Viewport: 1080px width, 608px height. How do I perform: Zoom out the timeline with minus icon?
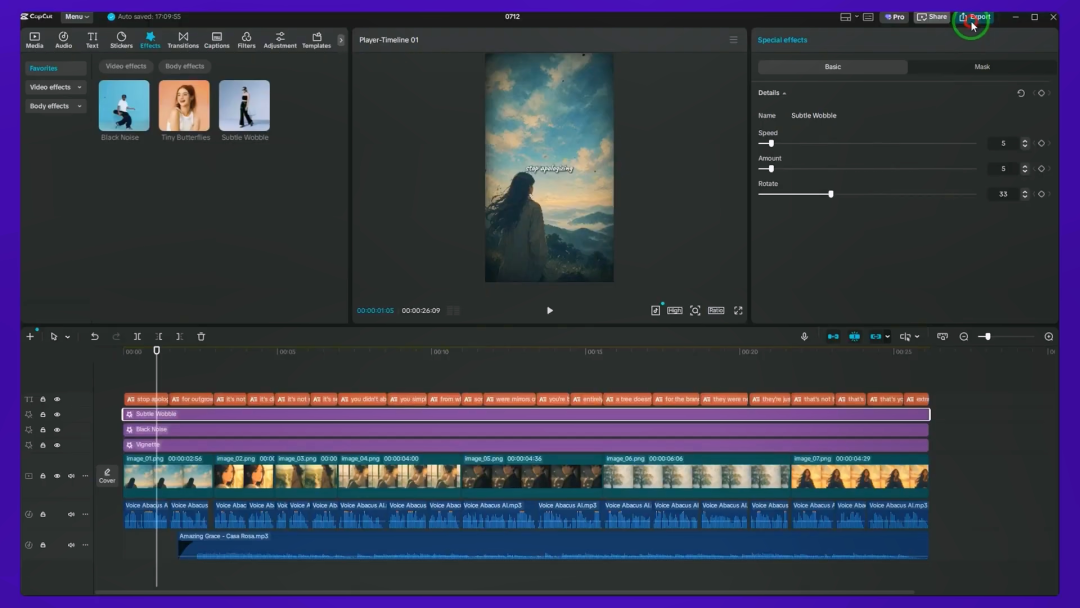964,337
